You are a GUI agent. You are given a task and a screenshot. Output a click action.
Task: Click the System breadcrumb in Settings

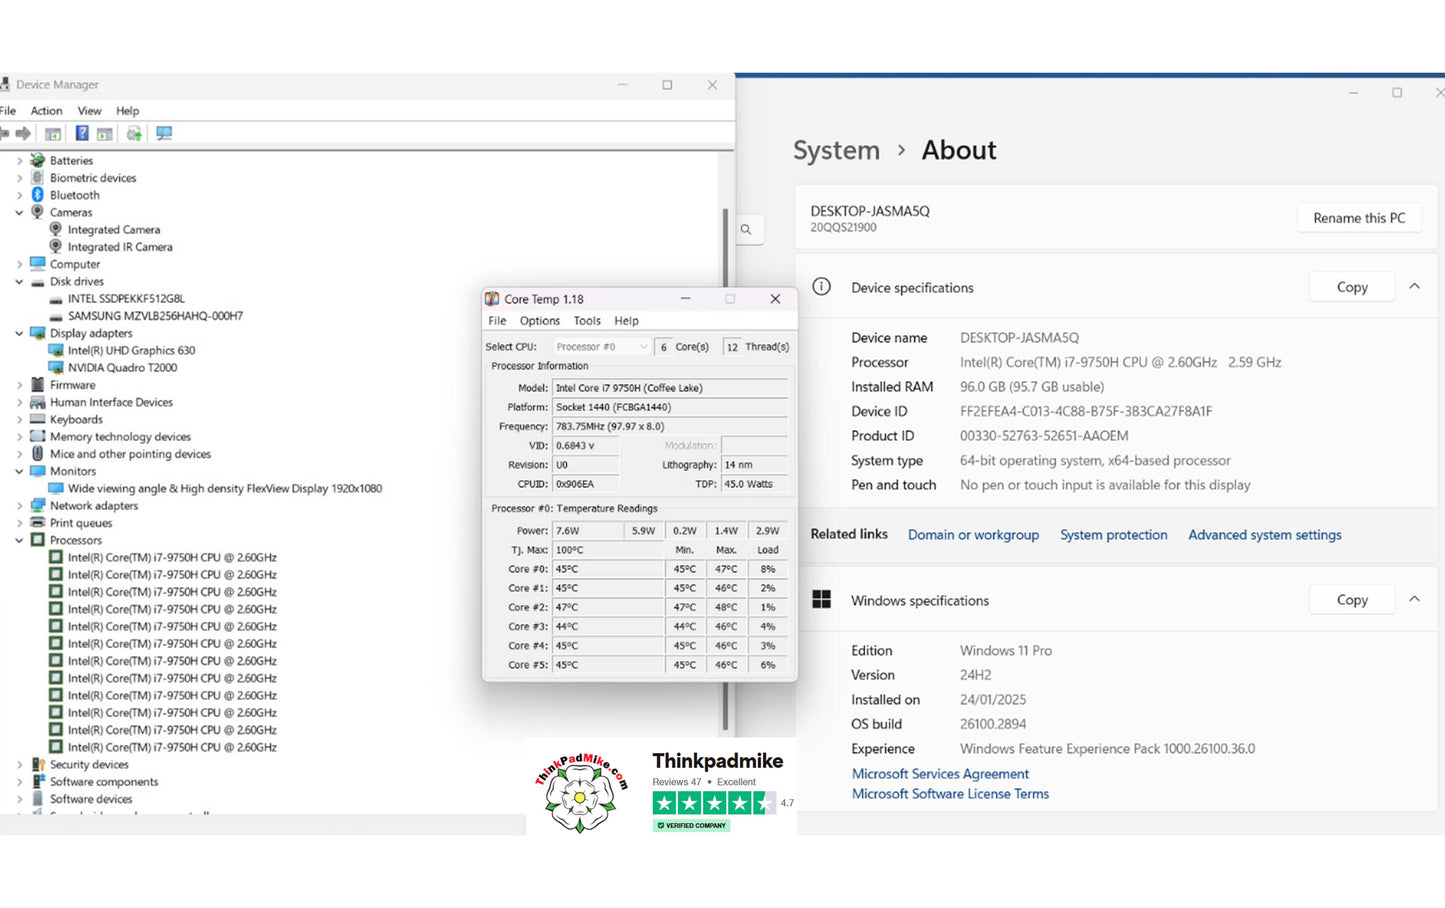coord(836,150)
